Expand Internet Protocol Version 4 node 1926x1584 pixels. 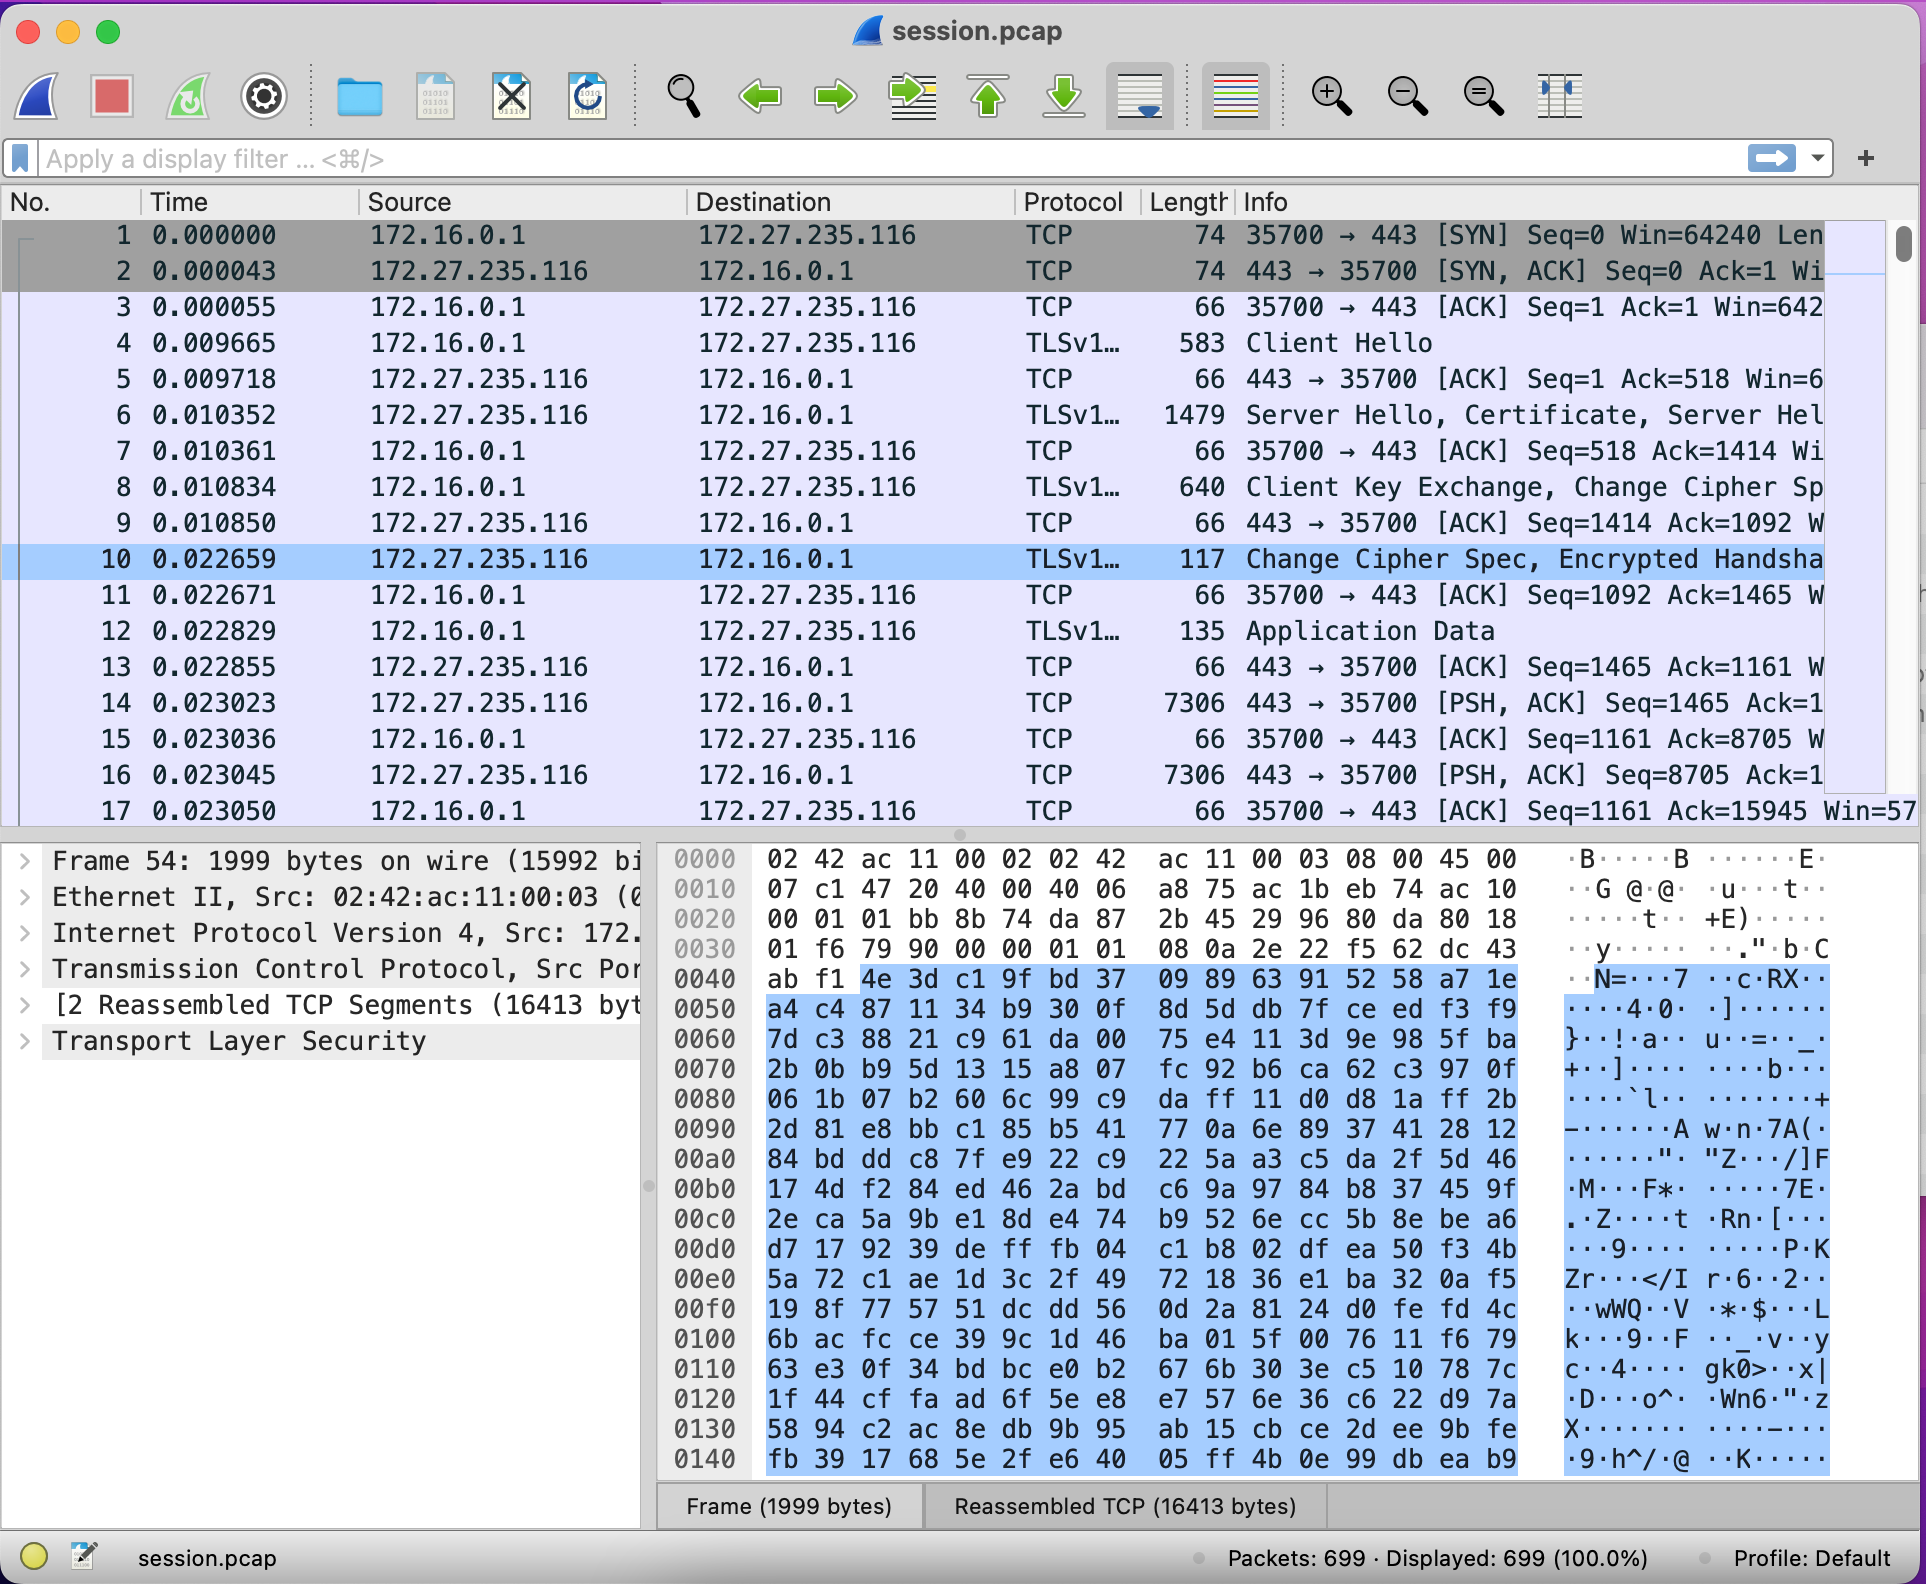26,933
